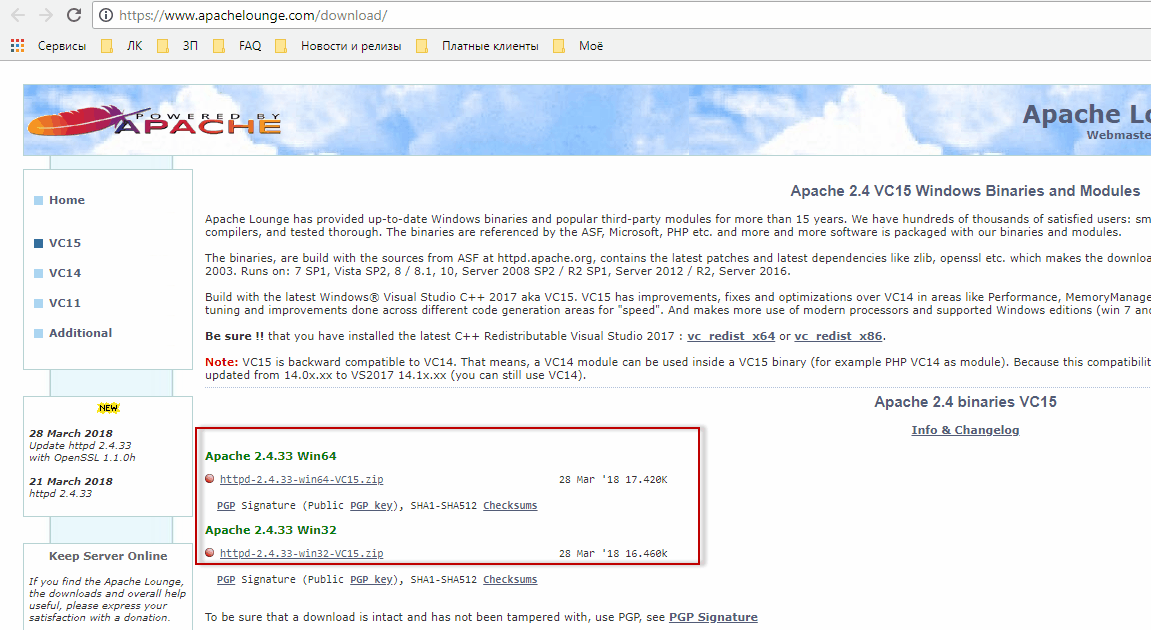Screen dimensions: 1151x630
Task: Download httpd-2.4.33-win32-VC15.zip
Action: (x=302, y=554)
